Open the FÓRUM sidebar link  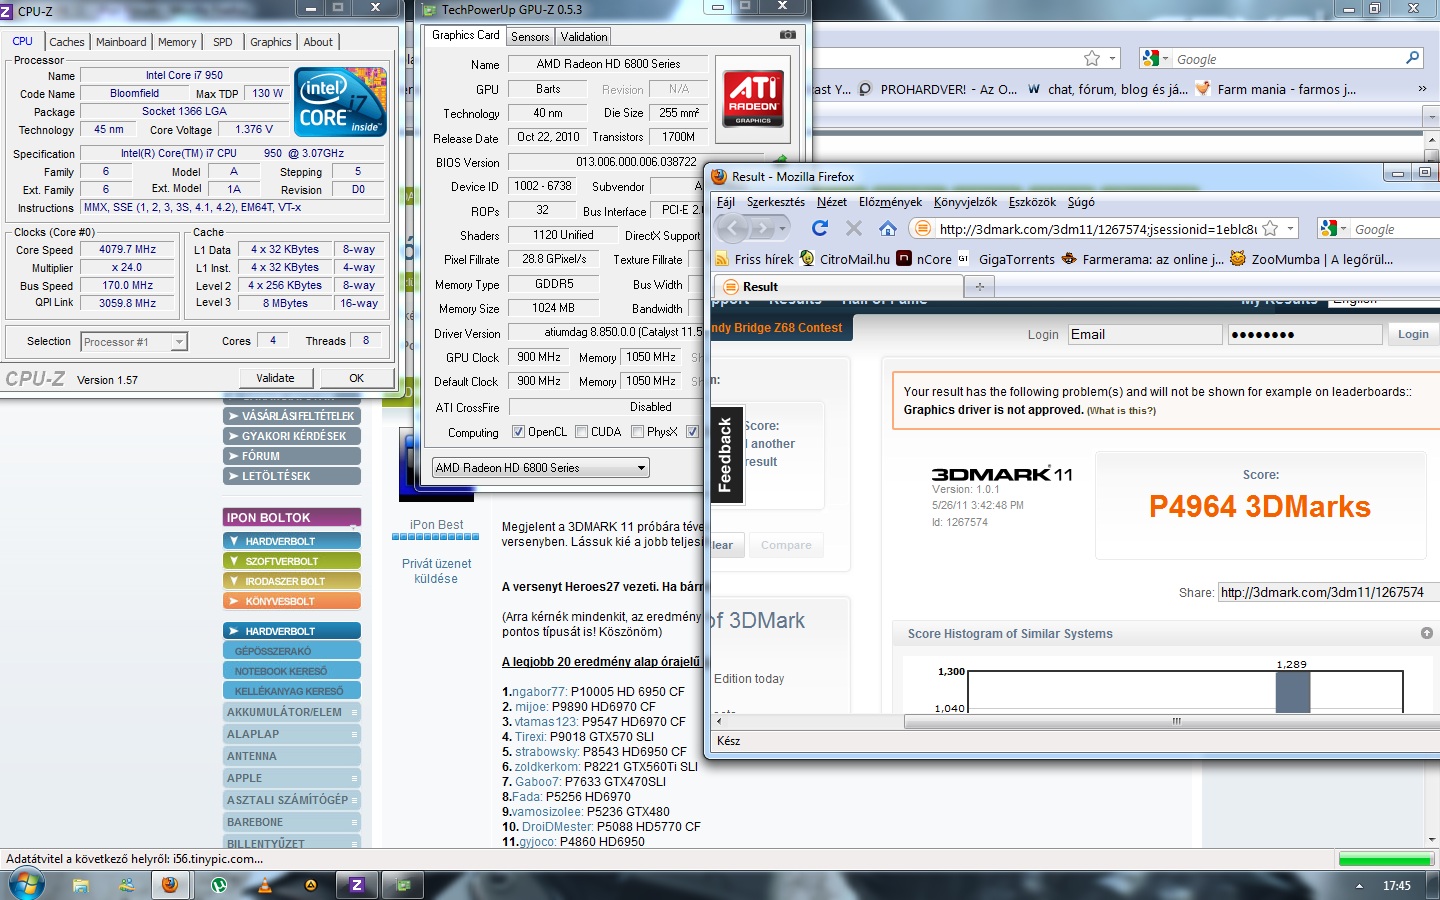coord(292,456)
